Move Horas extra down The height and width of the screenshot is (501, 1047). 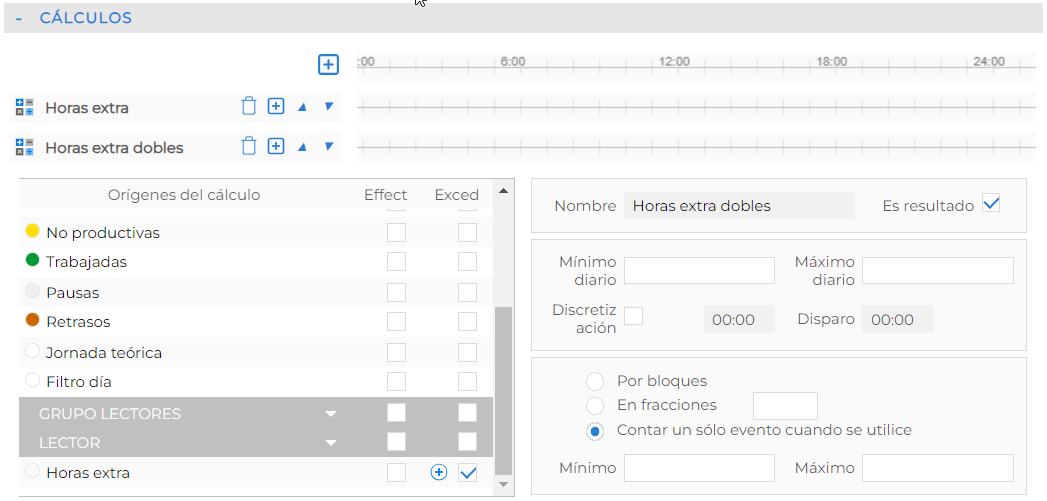pyautogui.click(x=329, y=106)
